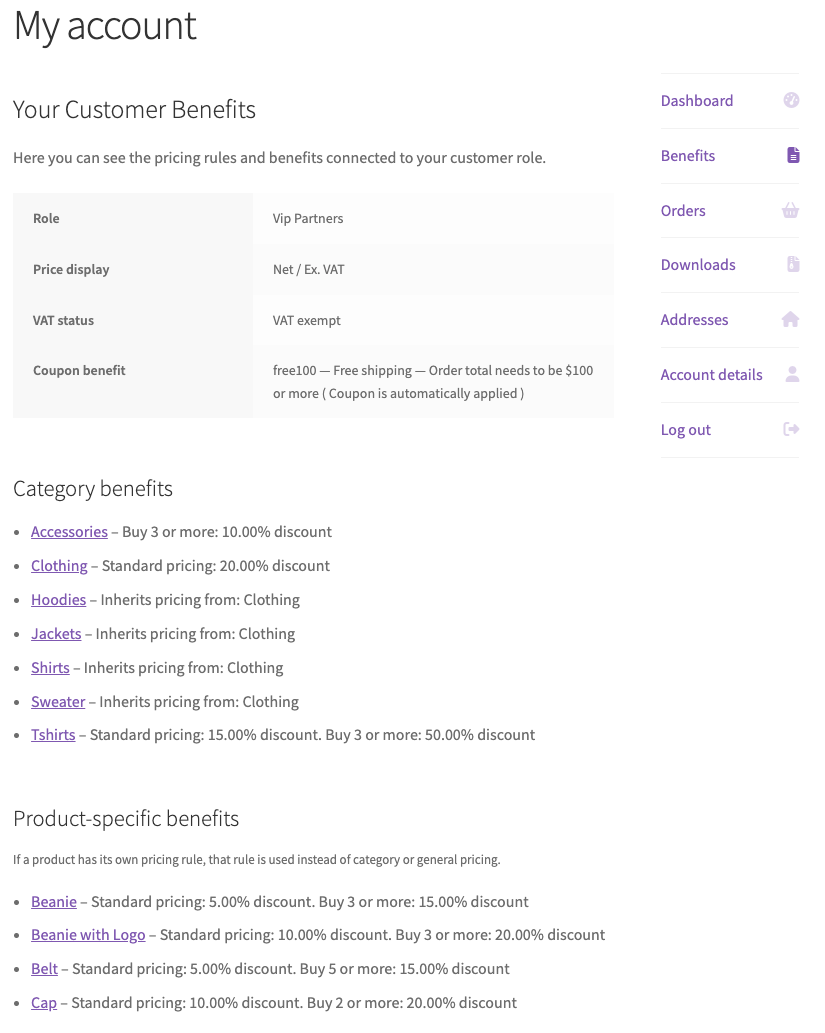Click the Jackets category link

[56, 633]
